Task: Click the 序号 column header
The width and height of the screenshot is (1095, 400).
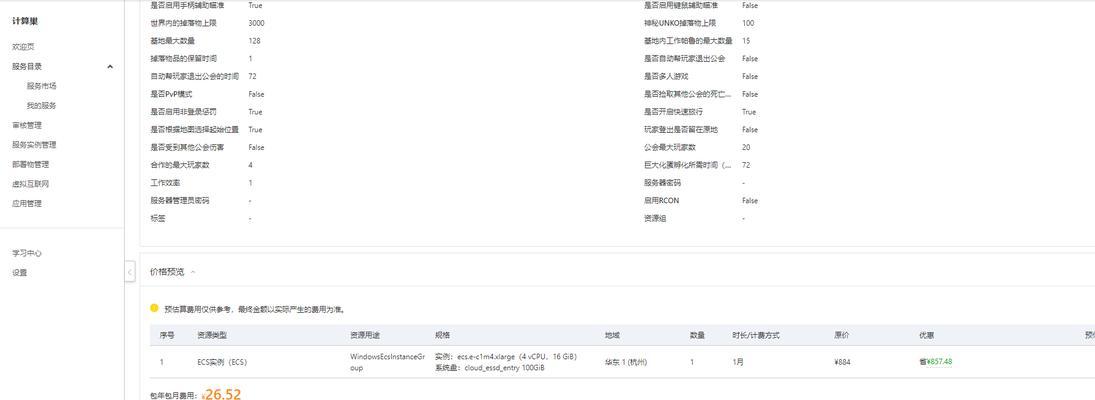Action: 167,335
